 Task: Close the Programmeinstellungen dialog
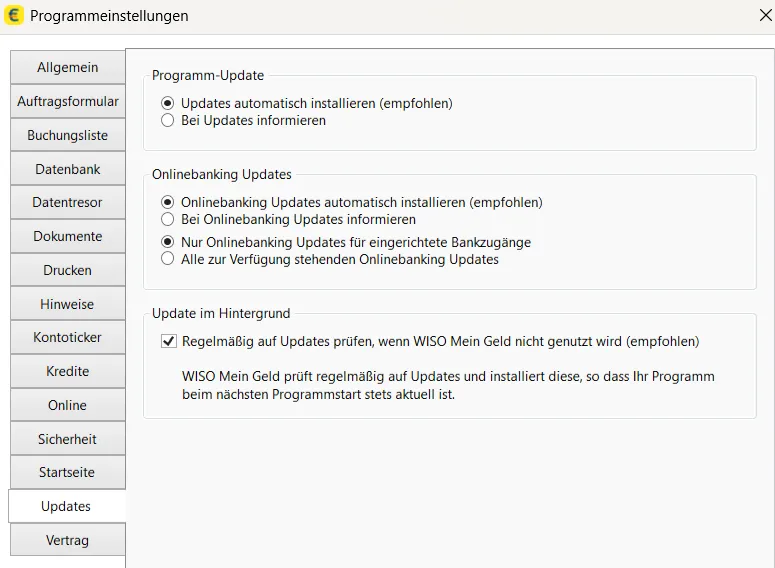pos(765,16)
